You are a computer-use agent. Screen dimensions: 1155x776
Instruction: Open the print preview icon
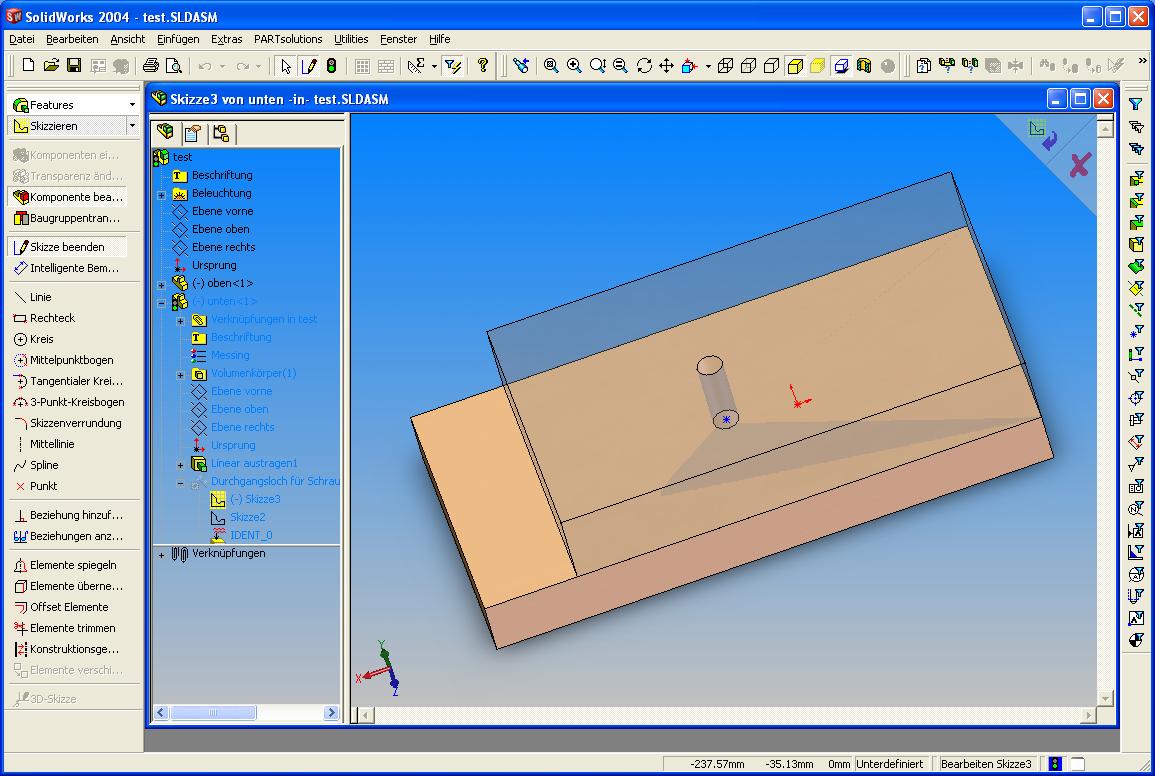[x=173, y=66]
